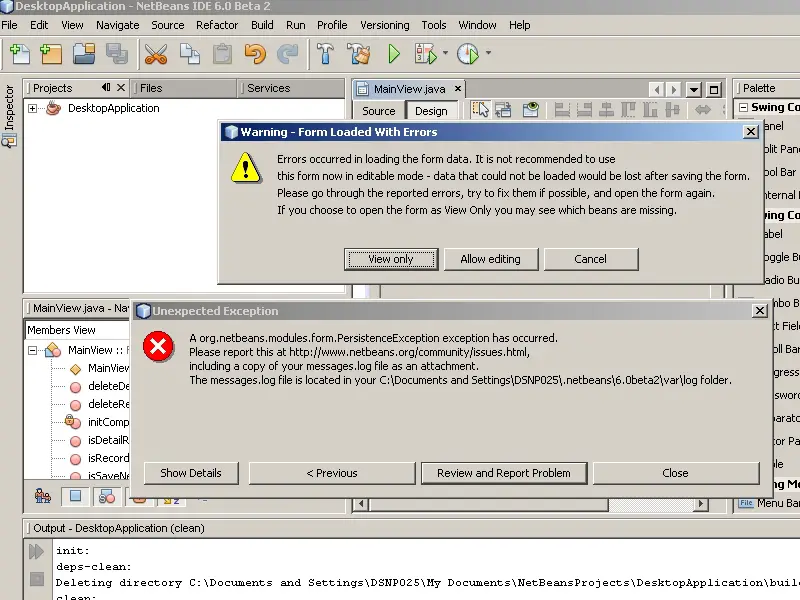Click the View only button
This screenshot has height=600, width=800.
pyautogui.click(x=391, y=259)
